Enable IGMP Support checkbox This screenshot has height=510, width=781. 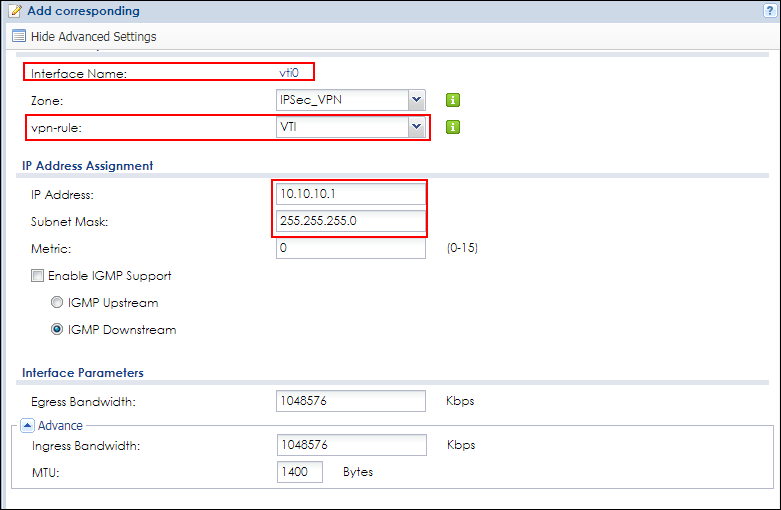pyautogui.click(x=38, y=276)
